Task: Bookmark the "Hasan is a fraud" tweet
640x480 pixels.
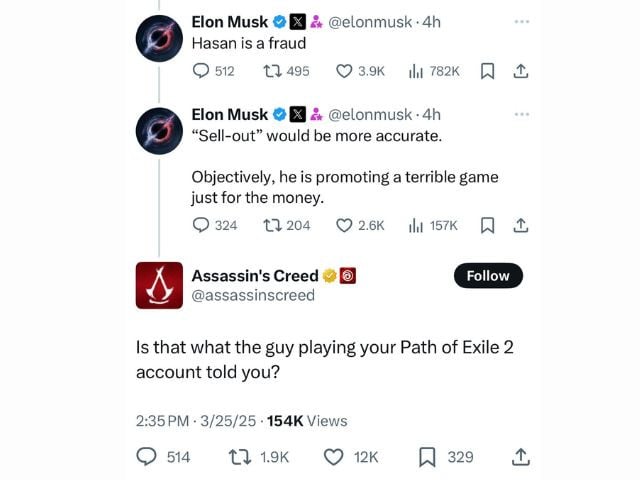Action: coord(487,71)
